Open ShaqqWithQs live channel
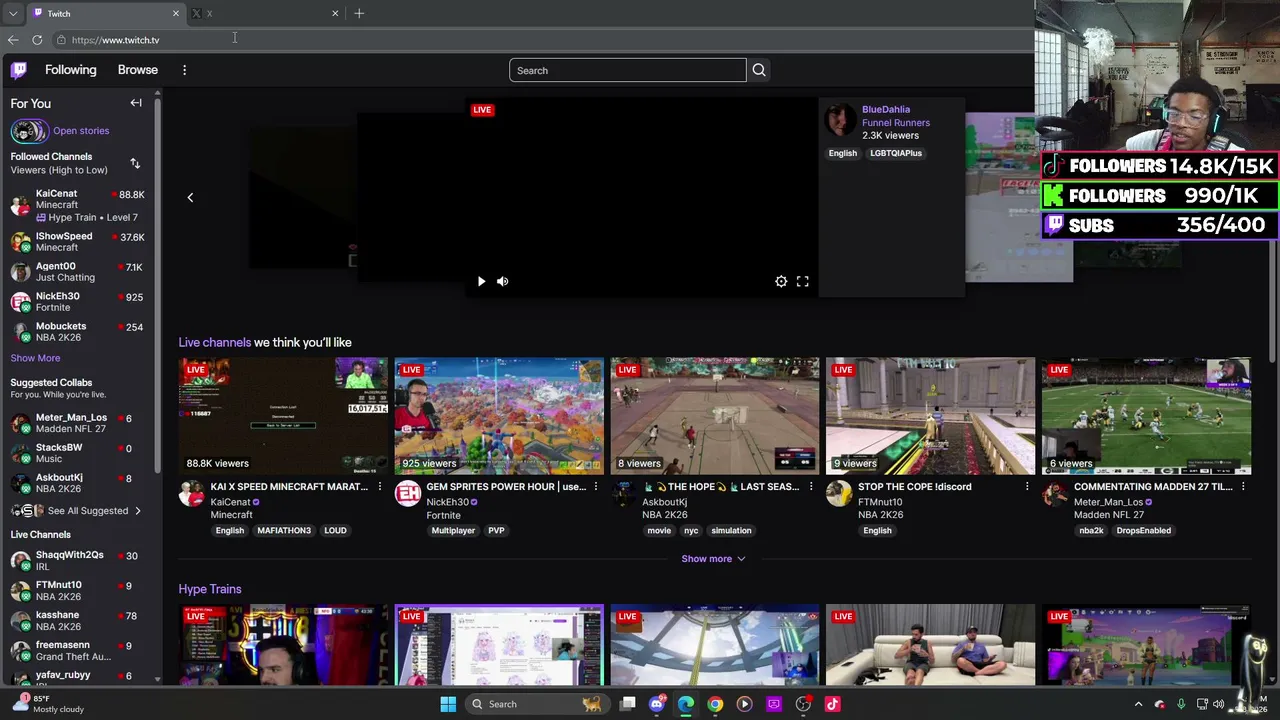The height and width of the screenshot is (720, 1280). tap(78, 561)
